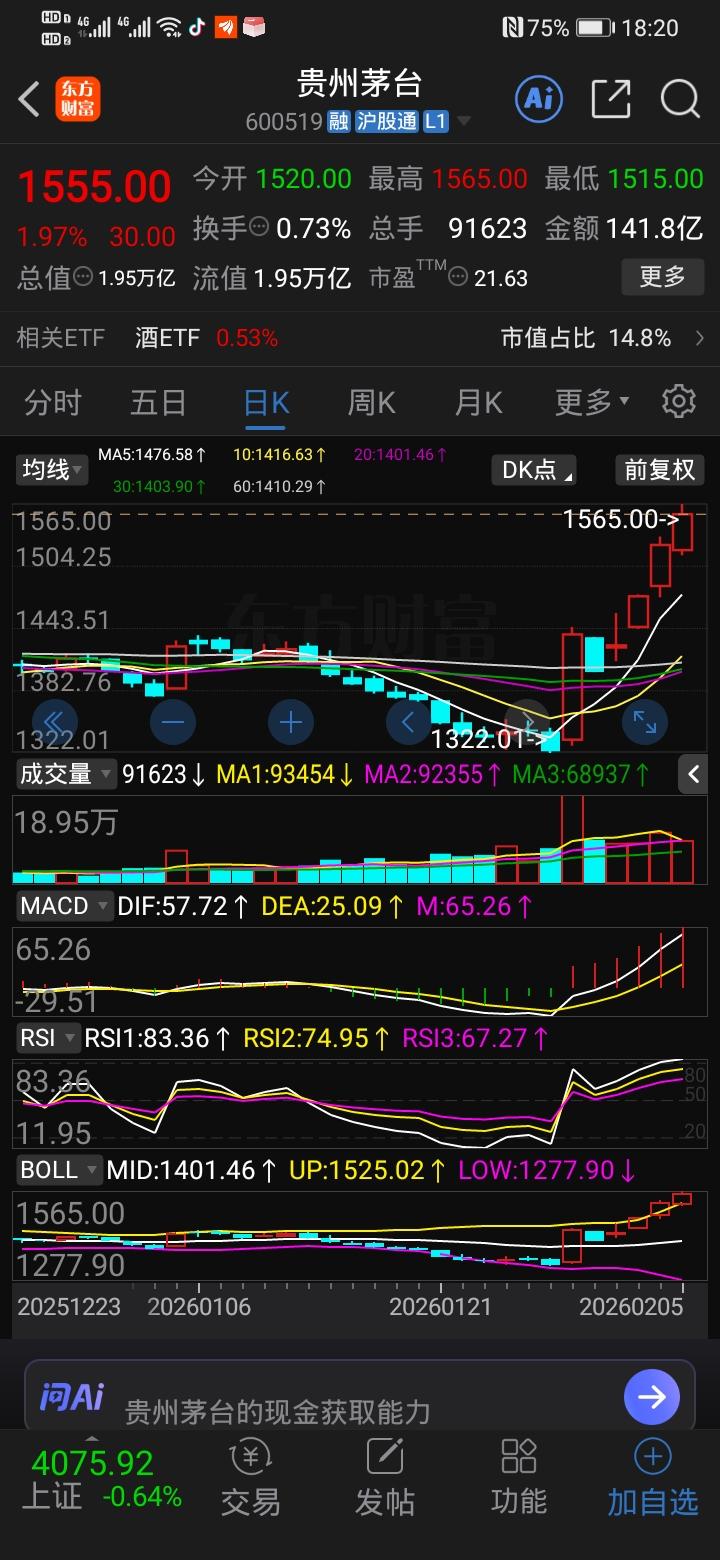720x1560 pixels.
Task: Open the 东方财富 logo badge
Action: (78, 99)
